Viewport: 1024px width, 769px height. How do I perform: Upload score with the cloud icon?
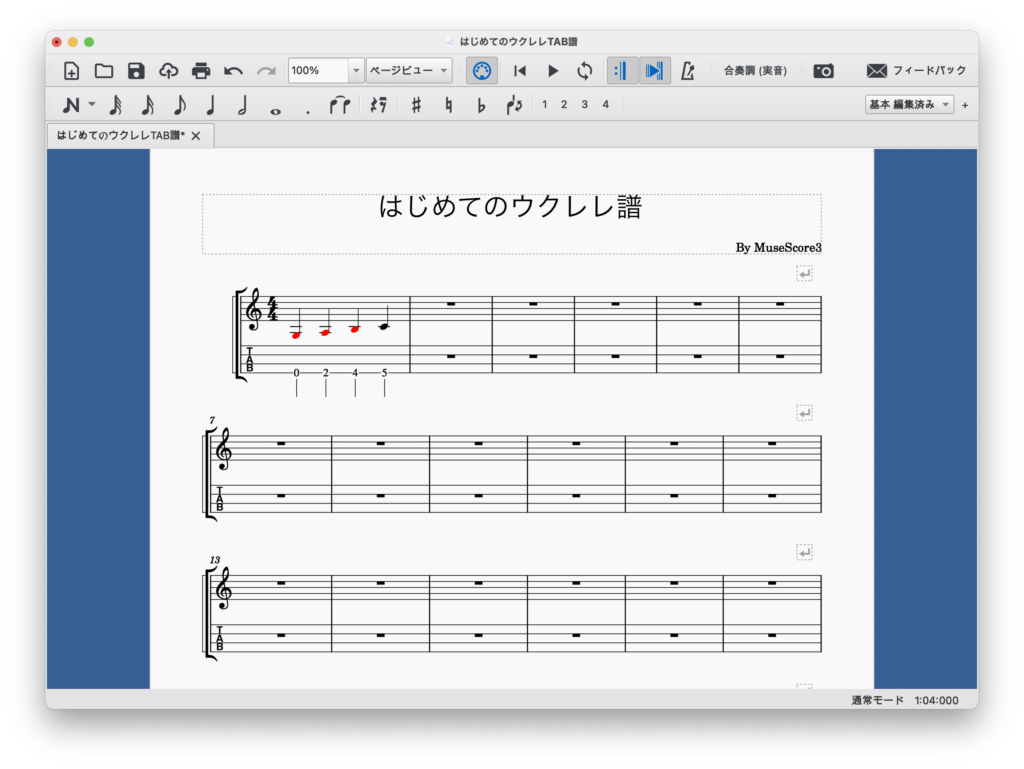169,71
